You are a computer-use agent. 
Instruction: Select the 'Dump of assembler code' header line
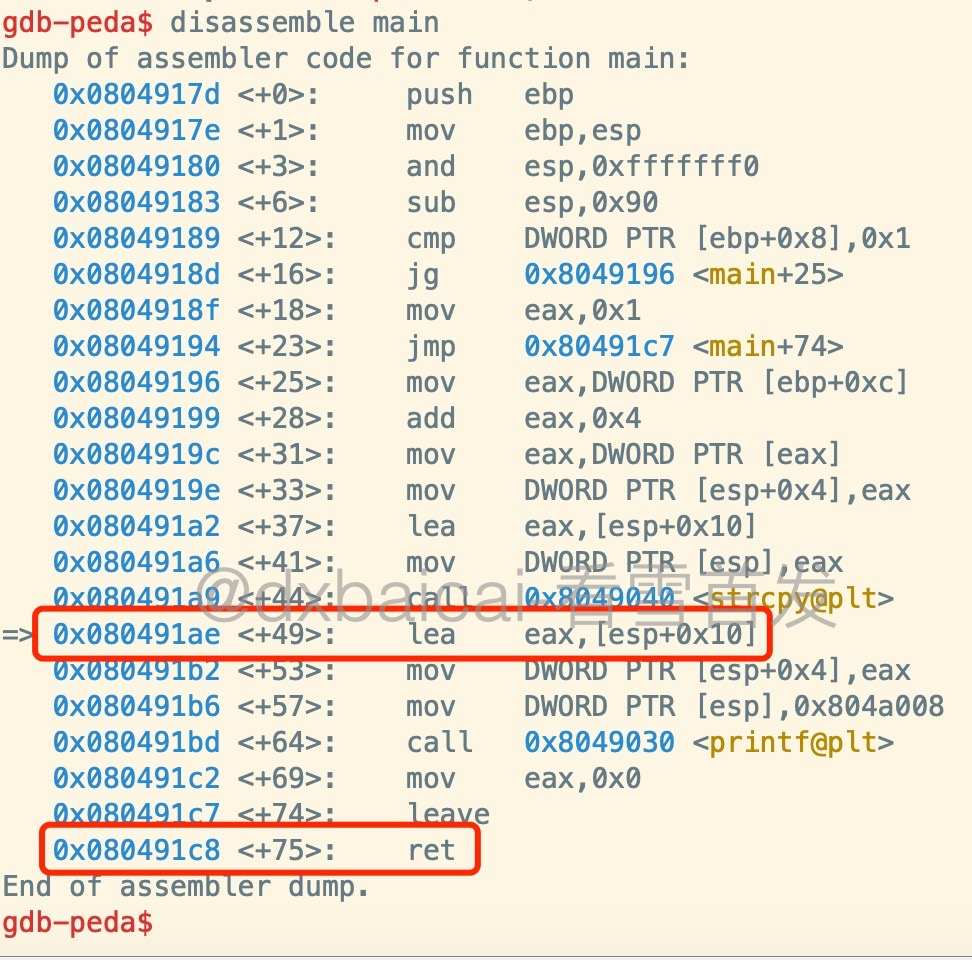pos(345,58)
